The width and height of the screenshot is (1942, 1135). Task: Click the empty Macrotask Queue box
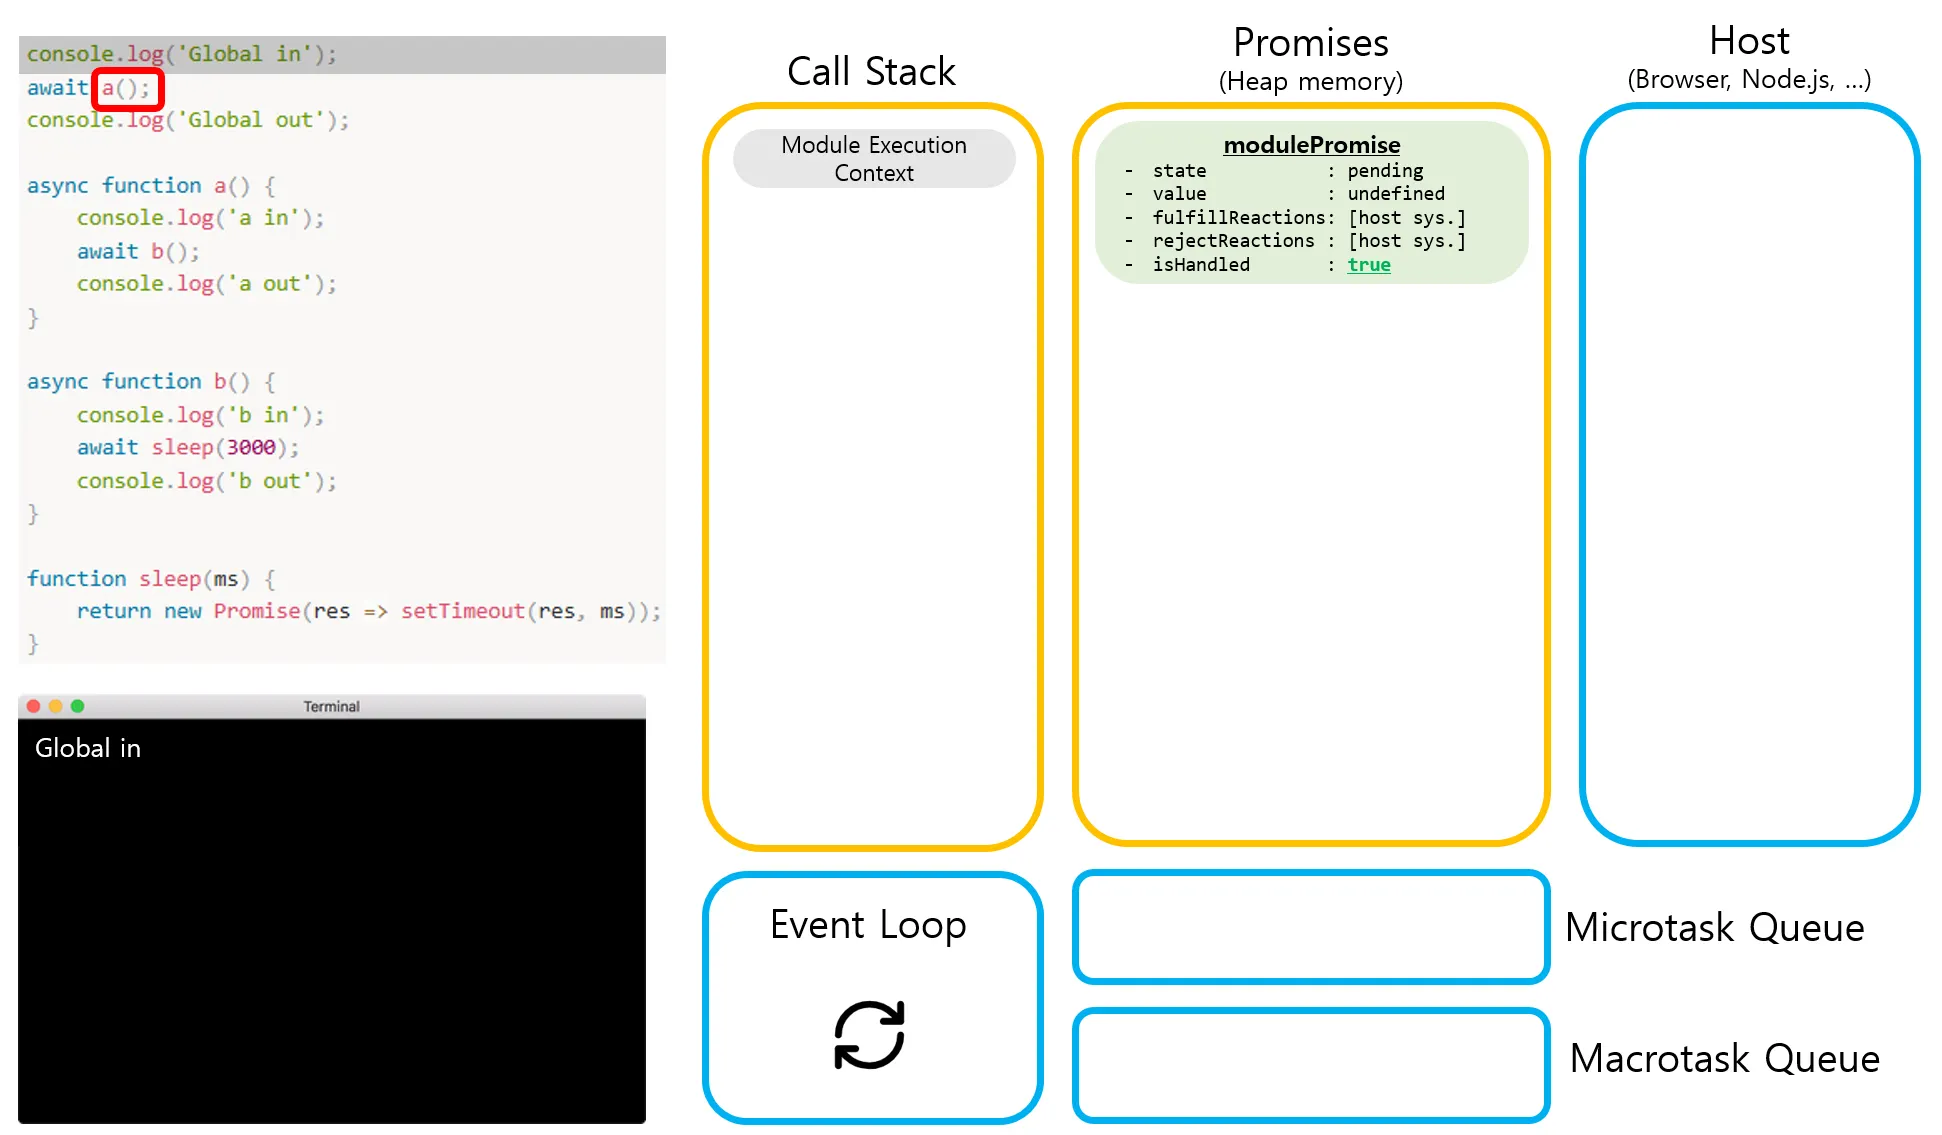coord(1310,1064)
